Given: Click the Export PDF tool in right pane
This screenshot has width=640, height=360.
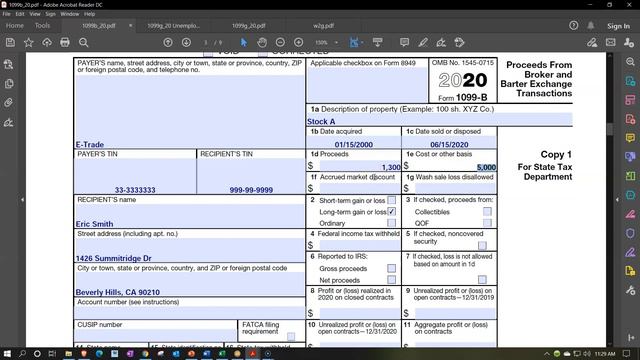Looking at the screenshot, I should coord(630,81).
